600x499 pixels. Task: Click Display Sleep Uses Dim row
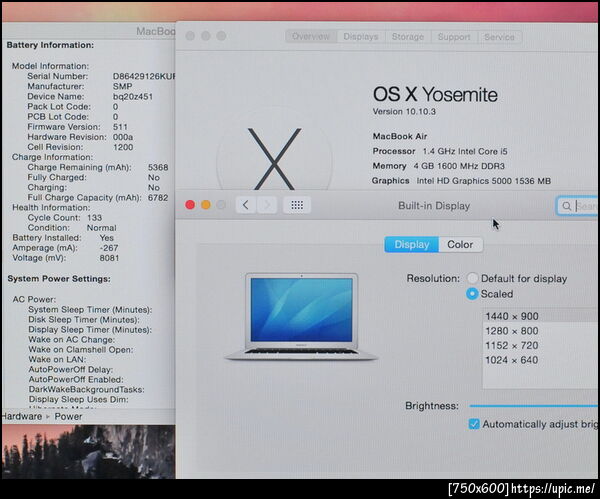coord(78,399)
